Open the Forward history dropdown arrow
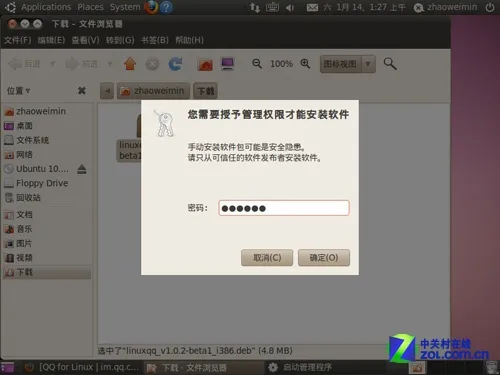The height and width of the screenshot is (375, 500). (x=110, y=64)
